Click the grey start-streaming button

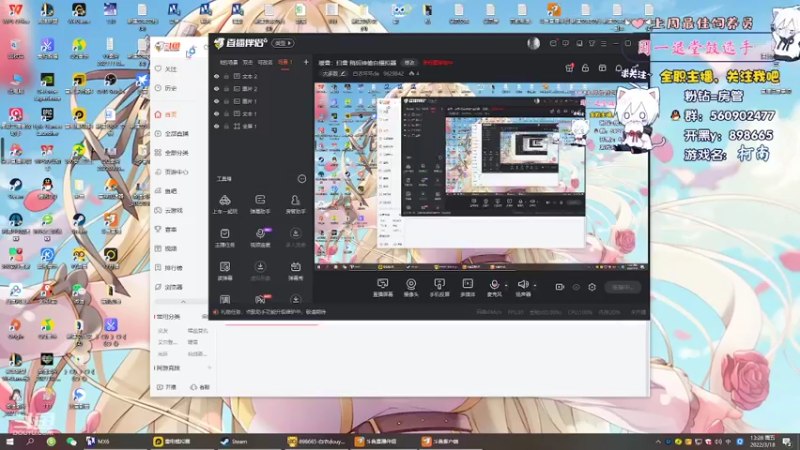pyautogui.click(x=622, y=287)
